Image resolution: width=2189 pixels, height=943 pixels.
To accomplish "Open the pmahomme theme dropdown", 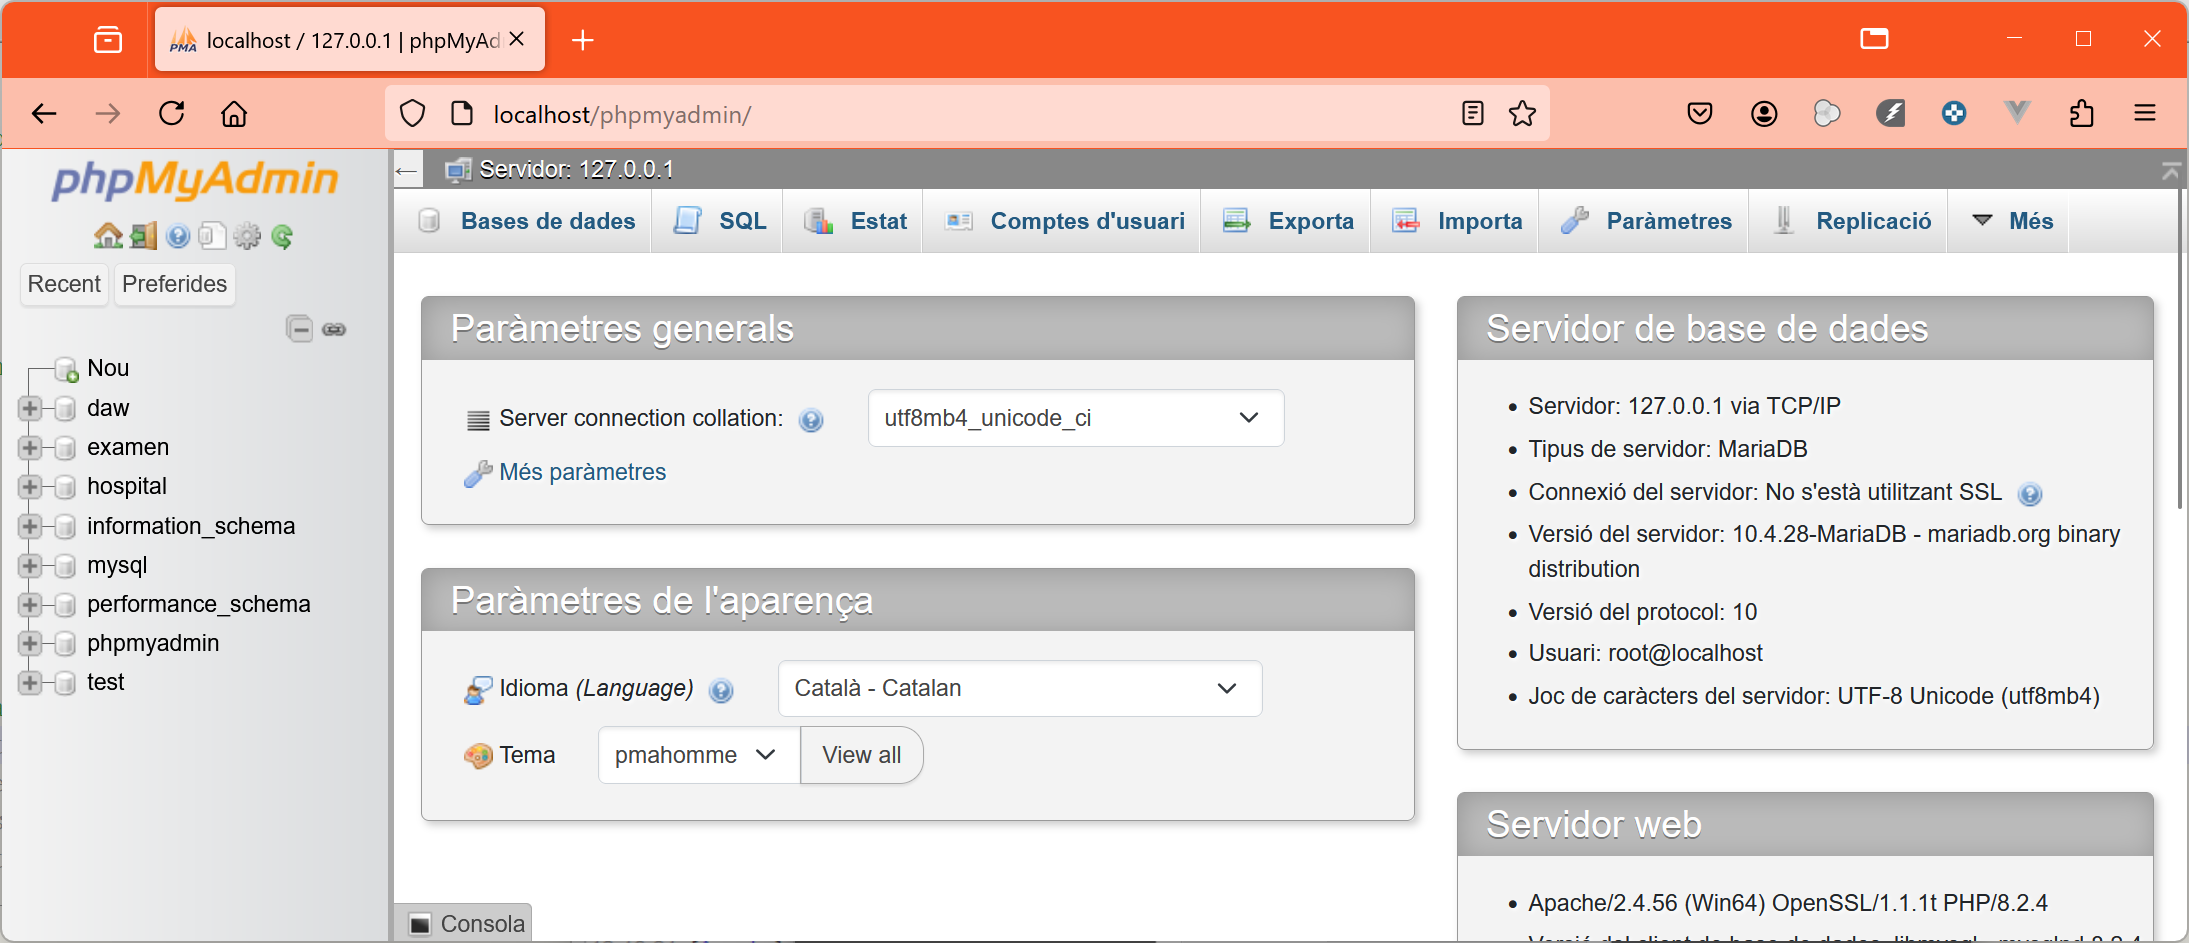I will 697,755.
